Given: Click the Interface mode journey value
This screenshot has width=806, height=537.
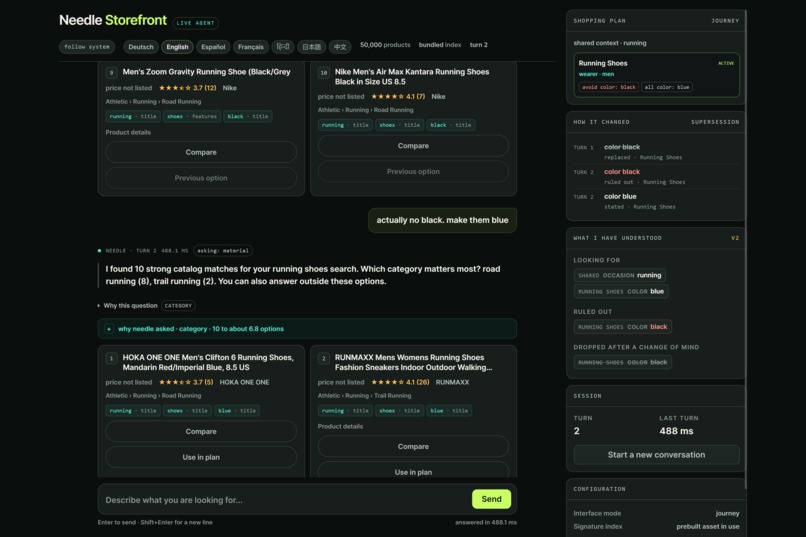Looking at the screenshot, I should (x=727, y=513).
